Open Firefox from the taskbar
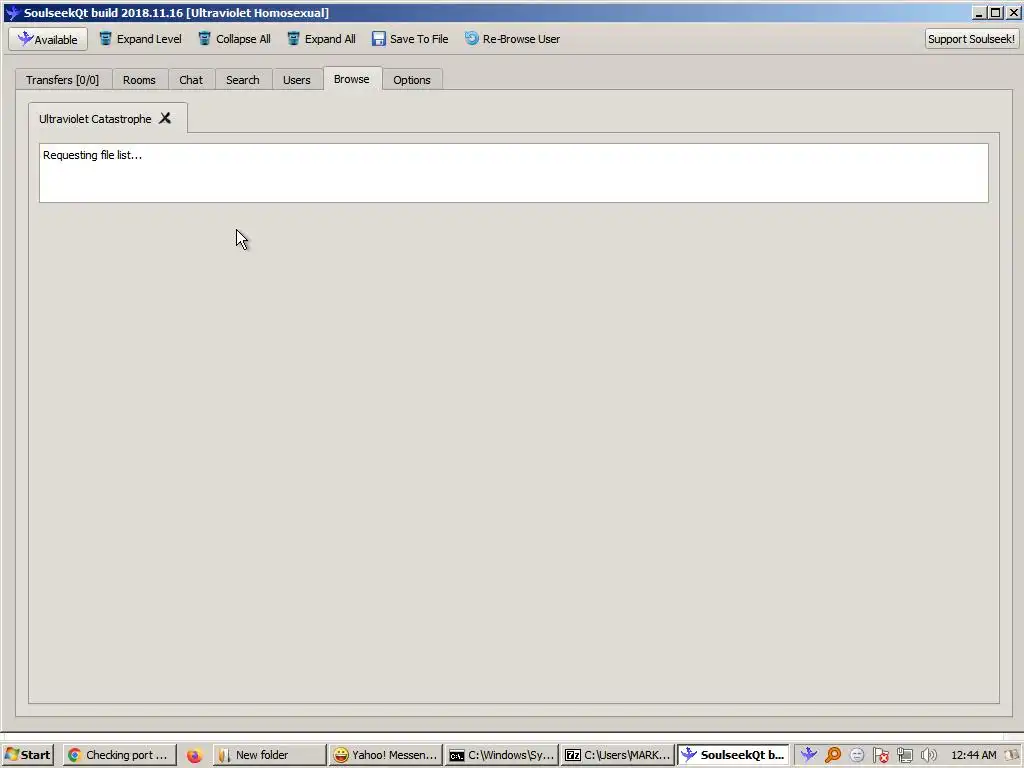 194,756
